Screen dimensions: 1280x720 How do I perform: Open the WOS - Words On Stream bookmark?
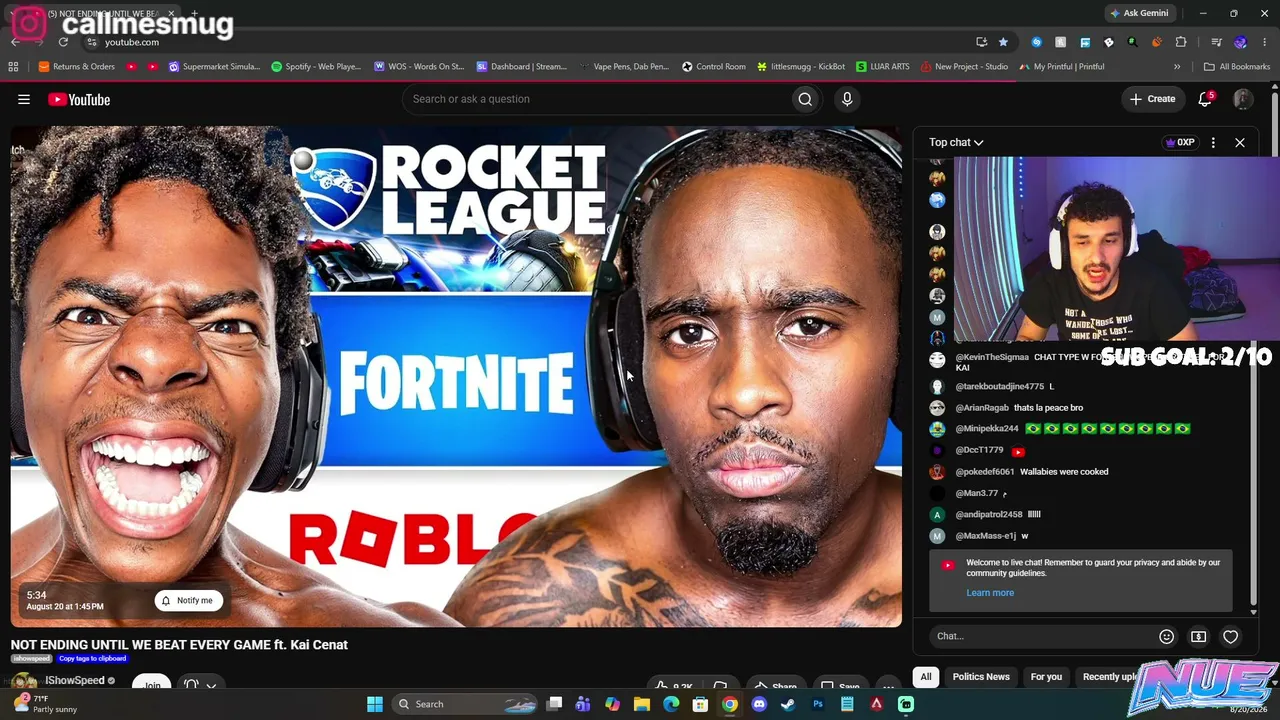click(419, 67)
